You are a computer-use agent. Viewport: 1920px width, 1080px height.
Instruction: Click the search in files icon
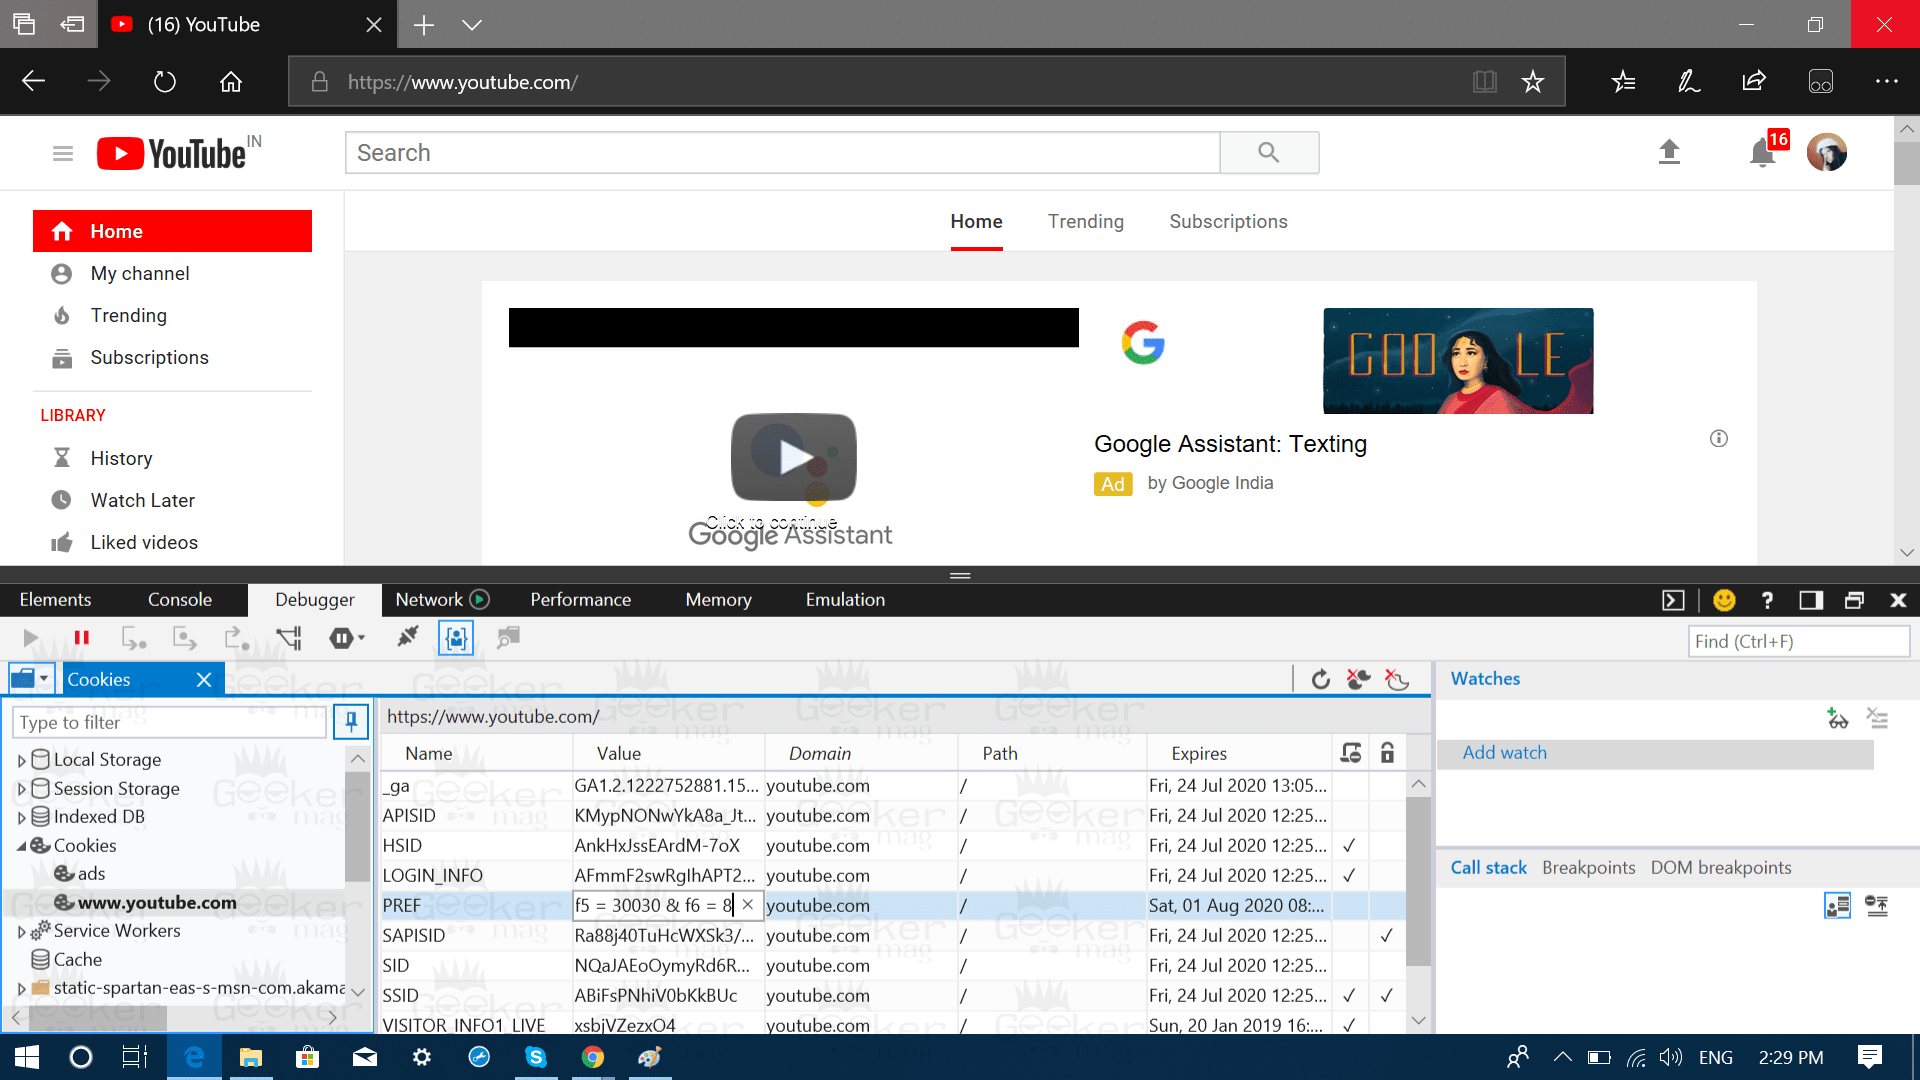coord(508,638)
